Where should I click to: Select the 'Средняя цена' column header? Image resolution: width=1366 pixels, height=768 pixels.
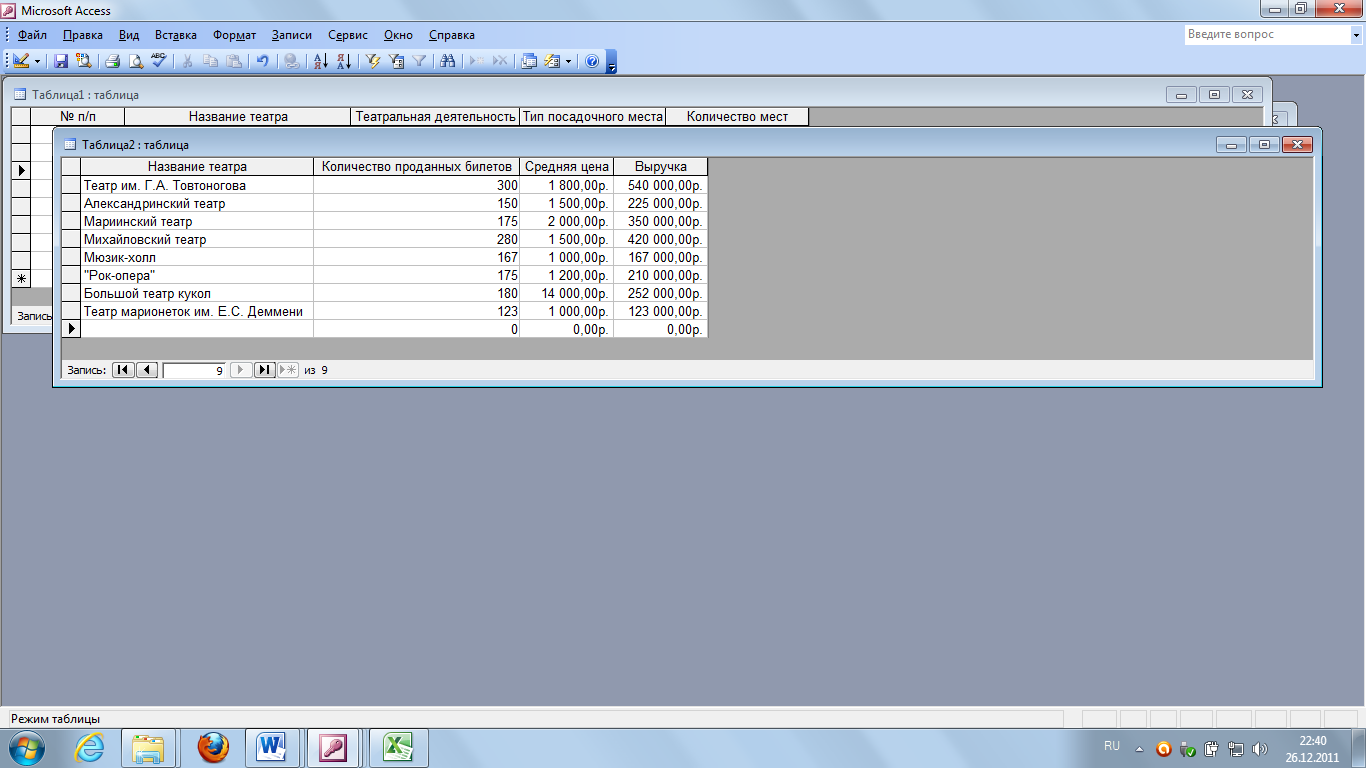(x=567, y=167)
